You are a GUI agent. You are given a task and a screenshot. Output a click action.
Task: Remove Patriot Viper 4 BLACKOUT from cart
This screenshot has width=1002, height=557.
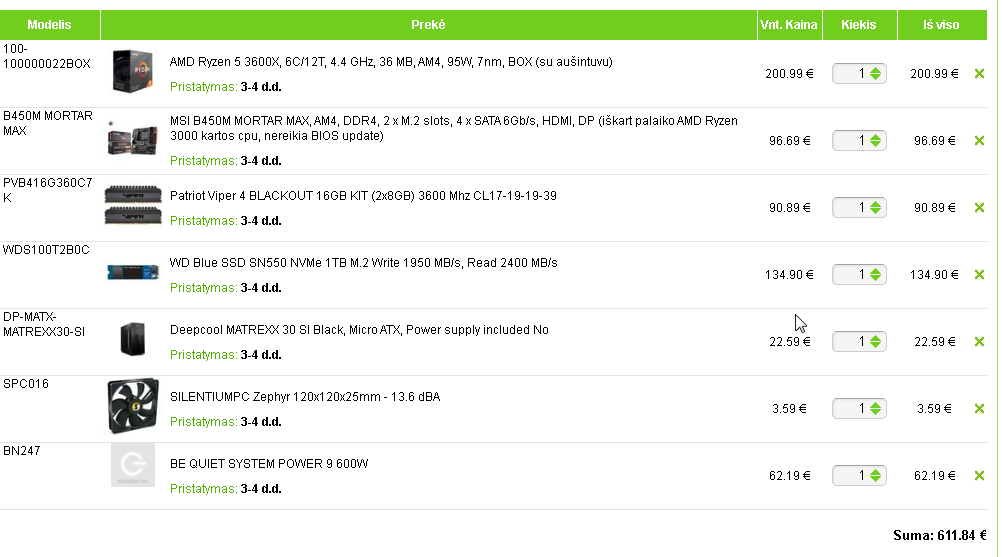pyautogui.click(x=979, y=208)
